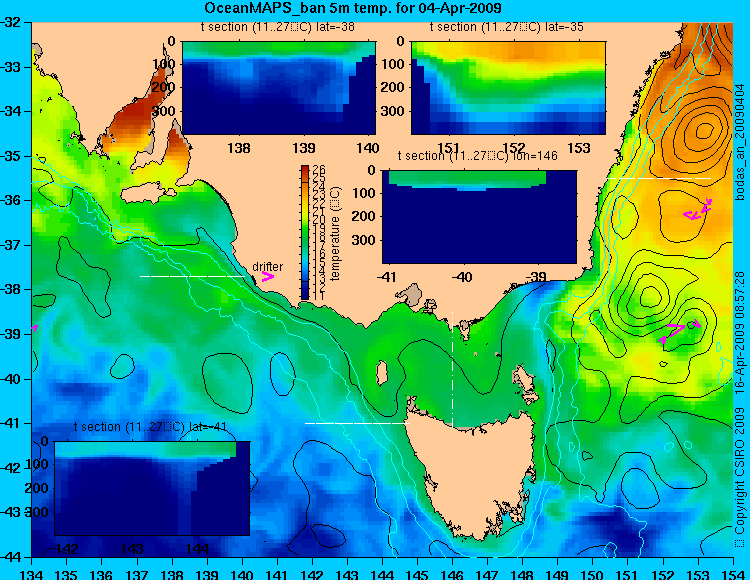The width and height of the screenshot is (750, 580).
Task: Click the main x-axis tick label '137'
Action: 137,574
